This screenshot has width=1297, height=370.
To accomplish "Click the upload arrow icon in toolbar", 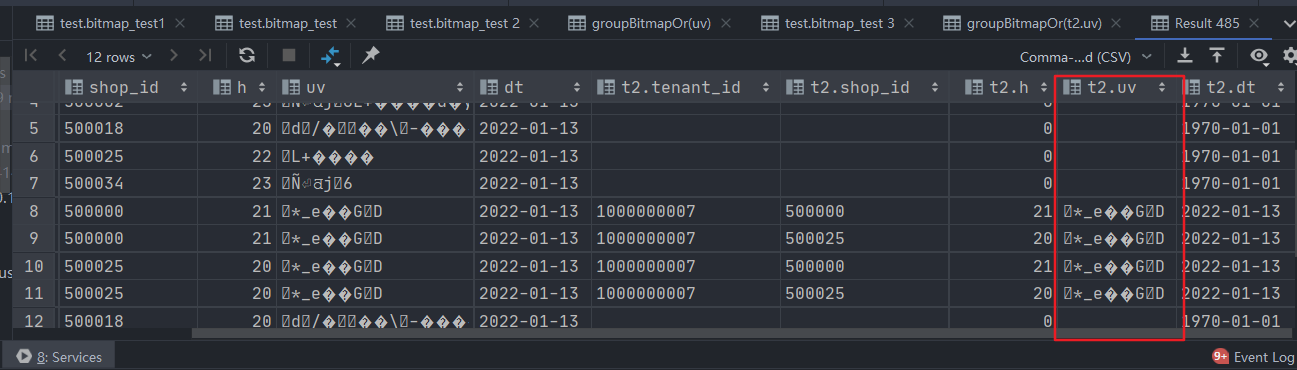I will click(x=1217, y=56).
